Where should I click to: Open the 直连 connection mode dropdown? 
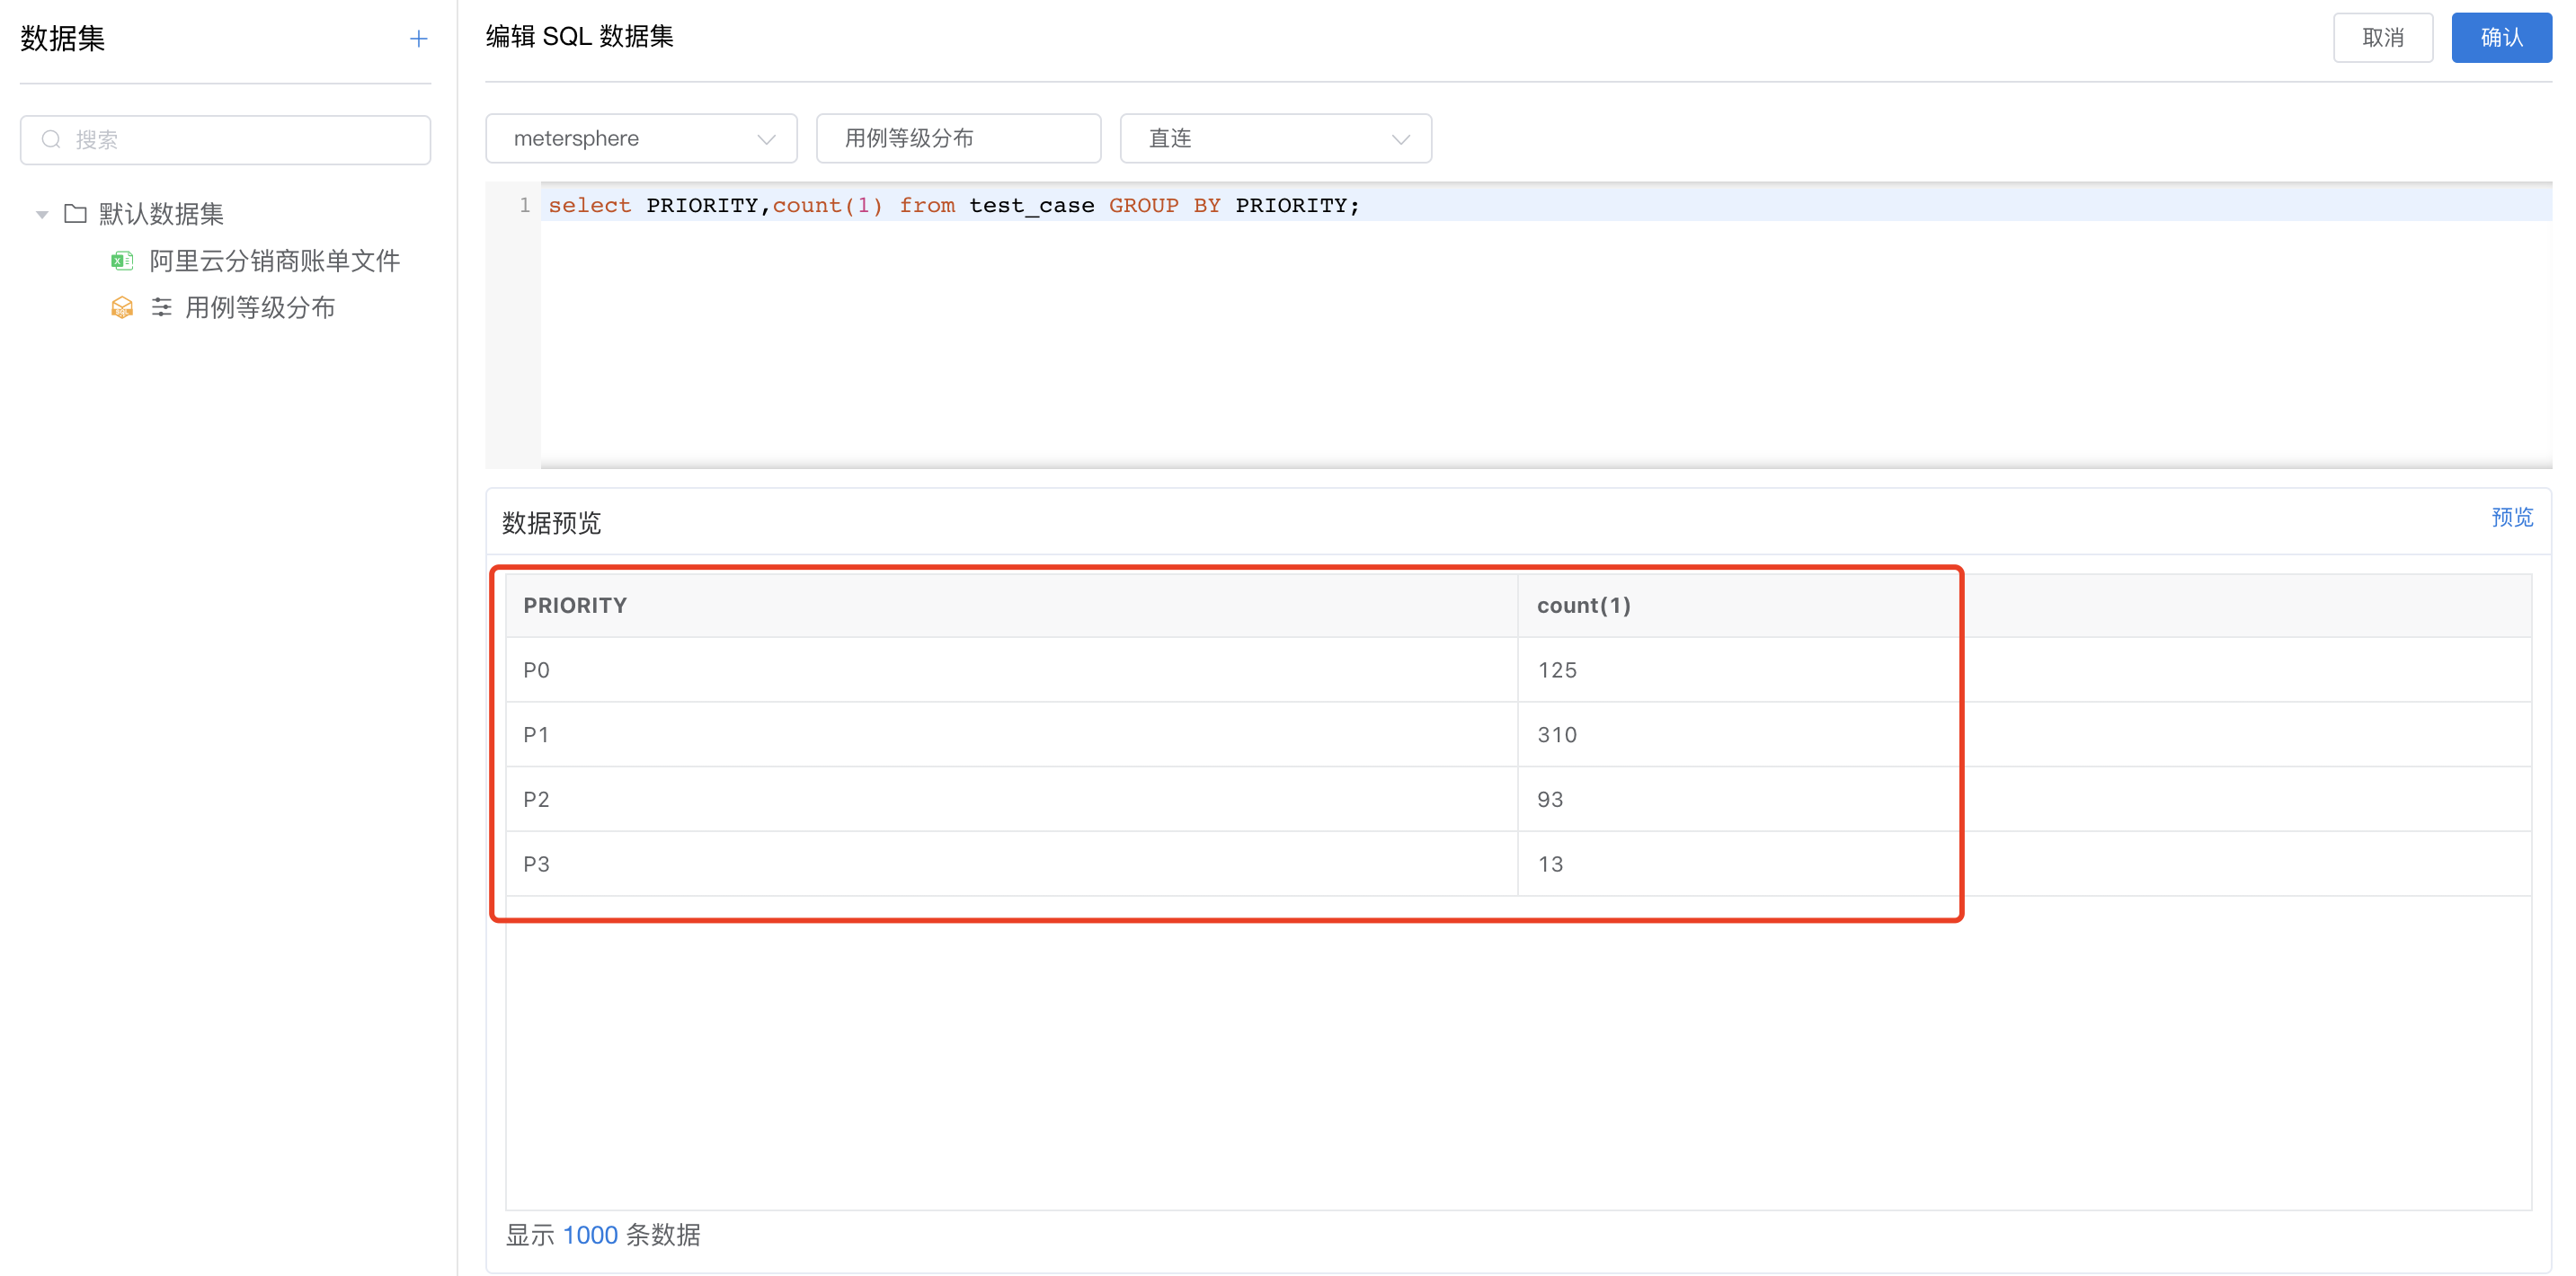click(x=1275, y=139)
